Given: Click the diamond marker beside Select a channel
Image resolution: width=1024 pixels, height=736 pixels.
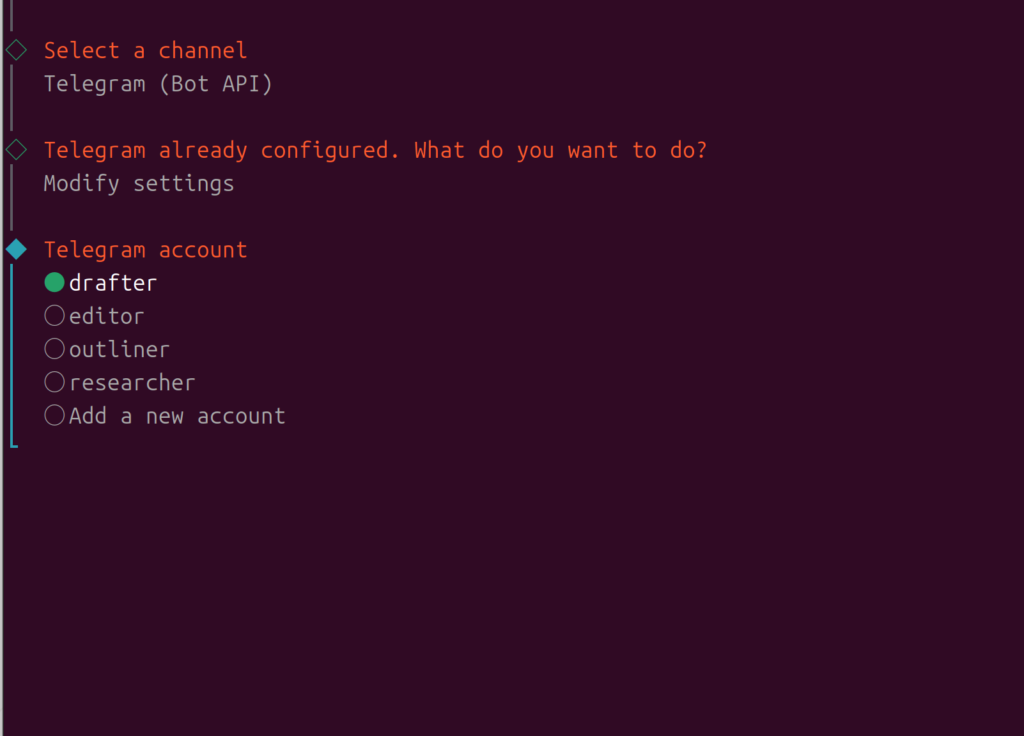Looking at the screenshot, I should click(16, 49).
